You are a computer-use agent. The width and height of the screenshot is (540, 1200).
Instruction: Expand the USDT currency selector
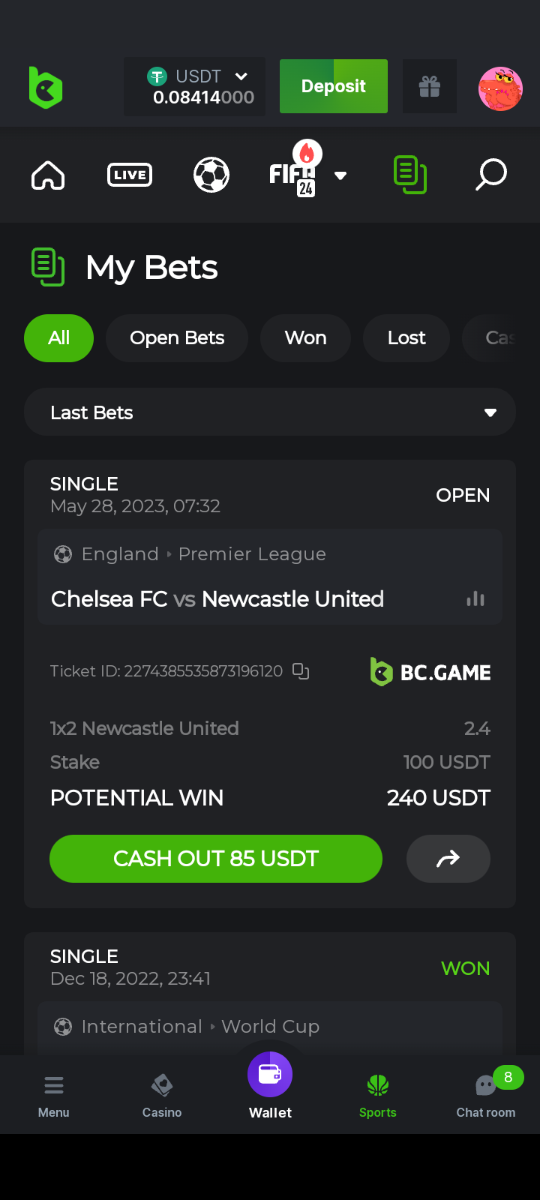click(x=195, y=87)
